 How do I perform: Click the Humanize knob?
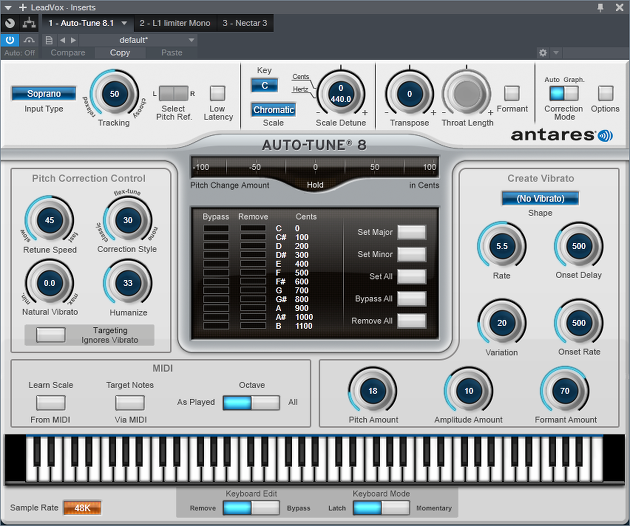(x=128, y=283)
